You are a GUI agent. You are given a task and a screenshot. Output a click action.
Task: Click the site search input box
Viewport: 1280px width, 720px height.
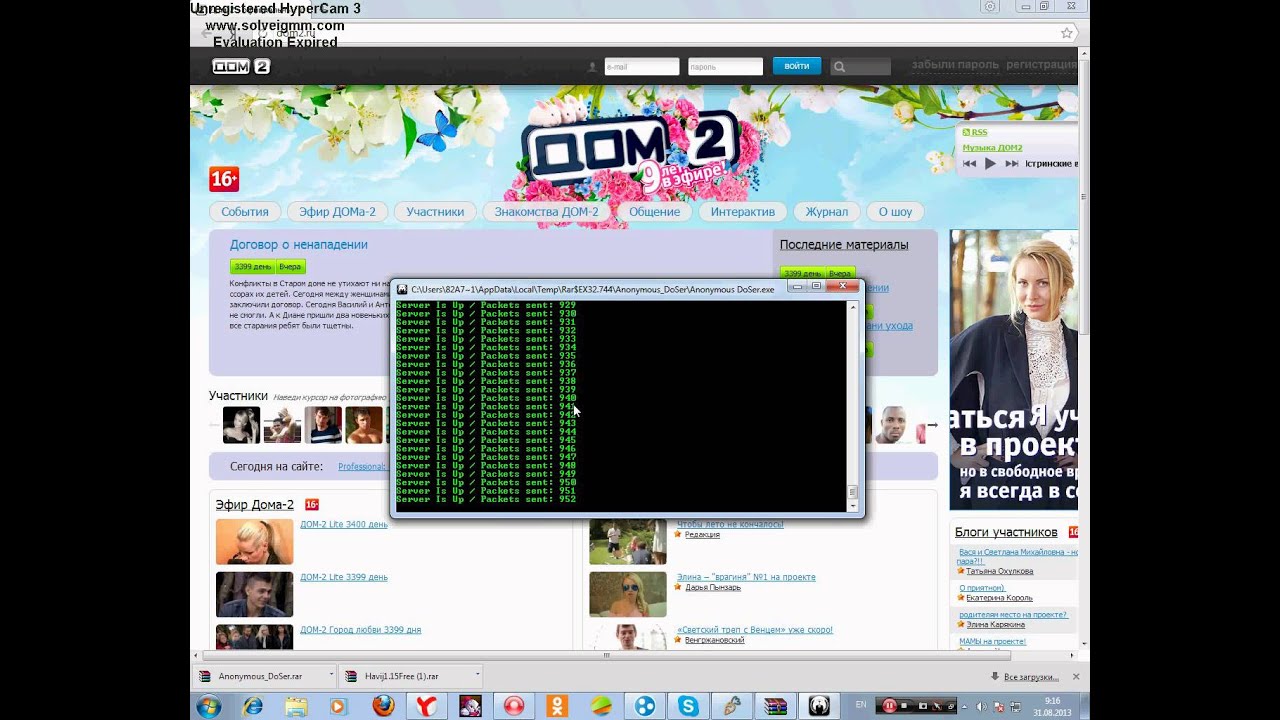(x=861, y=67)
